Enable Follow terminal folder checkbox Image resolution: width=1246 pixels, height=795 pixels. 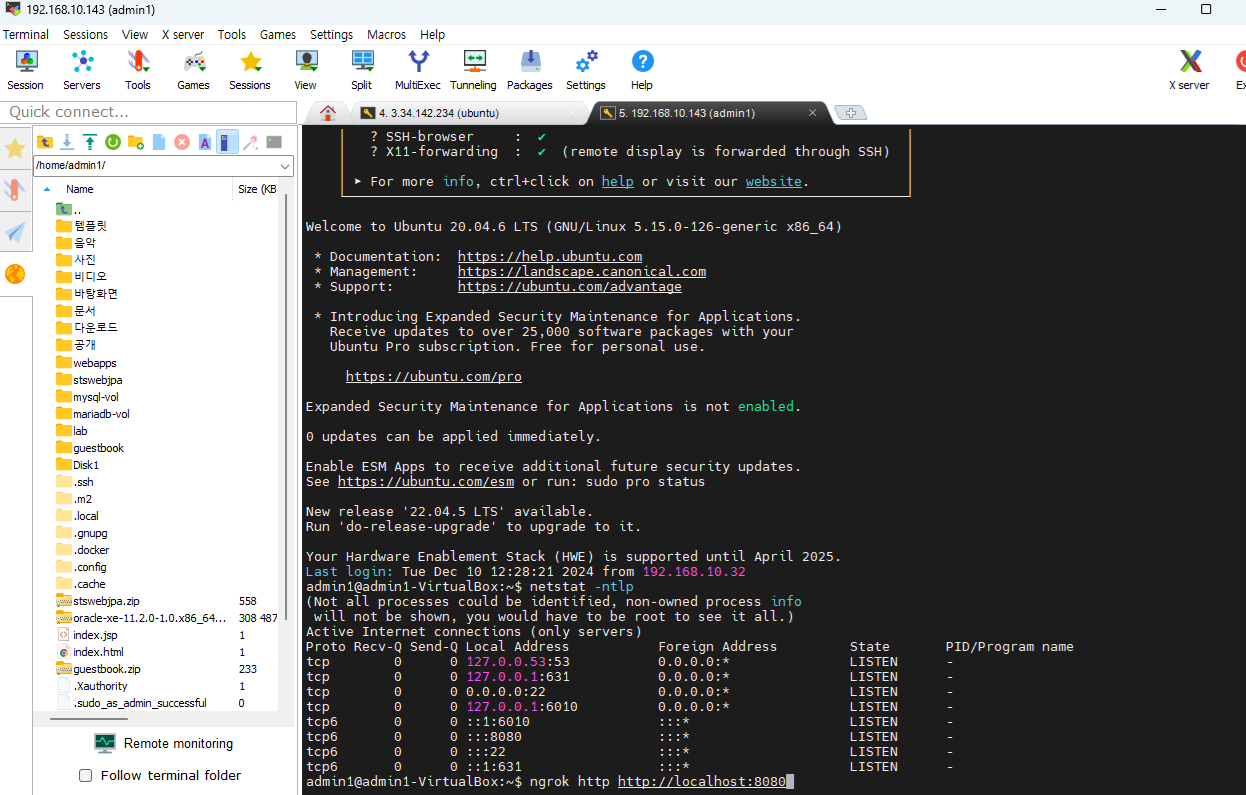85,775
